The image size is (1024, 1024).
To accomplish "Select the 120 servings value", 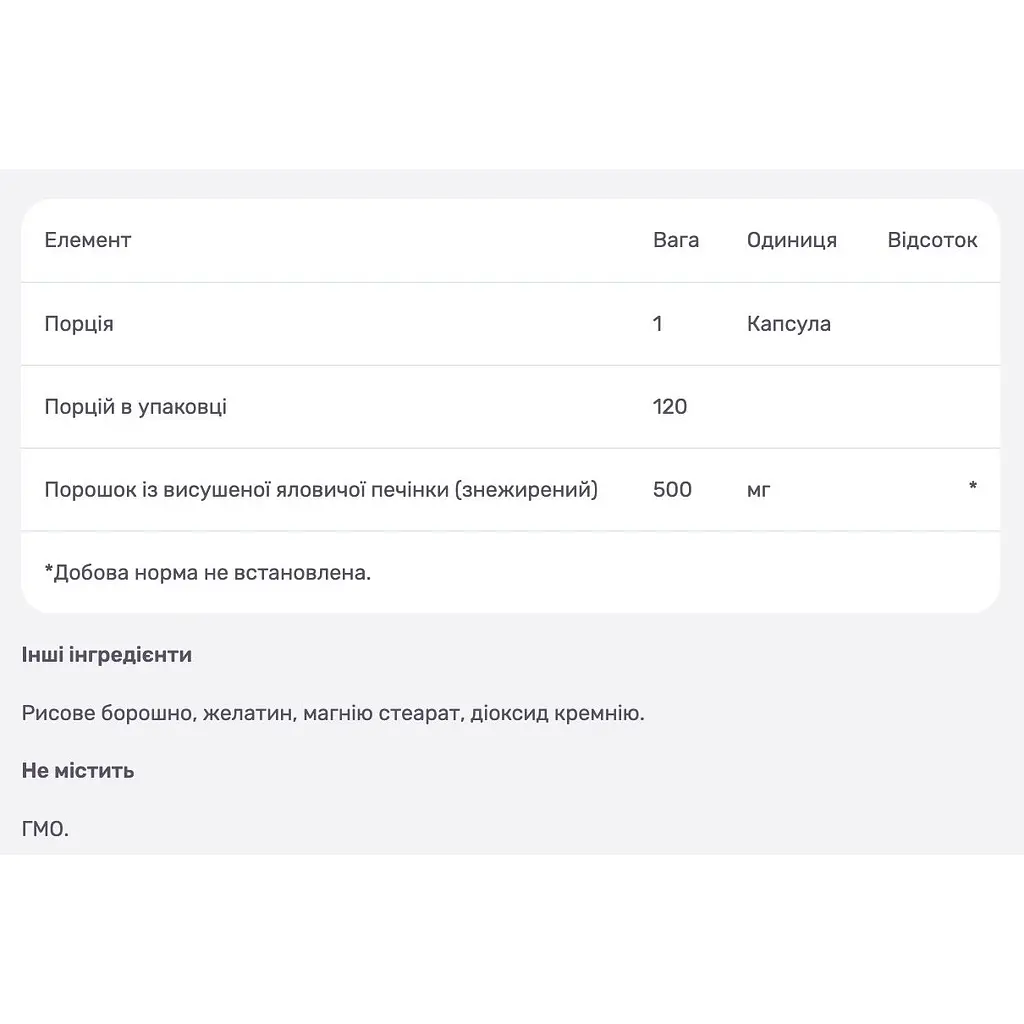I will pos(670,407).
